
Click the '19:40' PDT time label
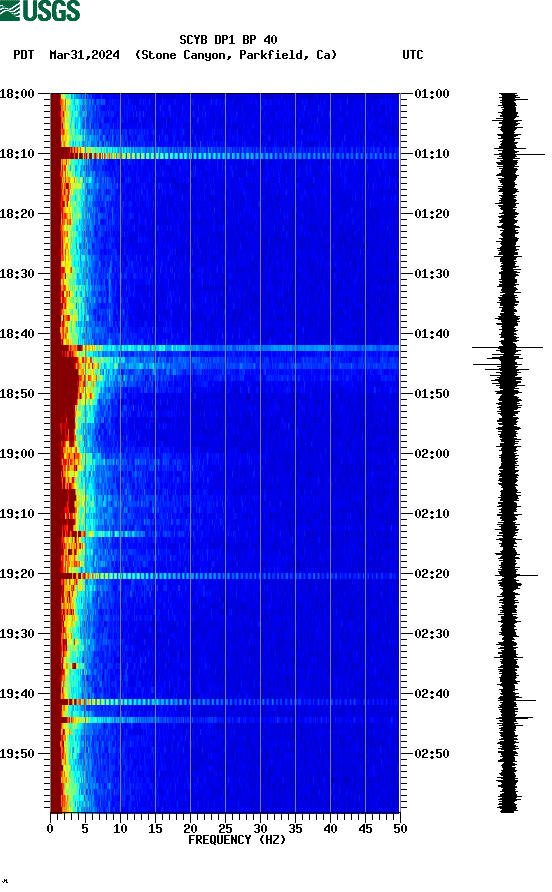(x=17, y=694)
